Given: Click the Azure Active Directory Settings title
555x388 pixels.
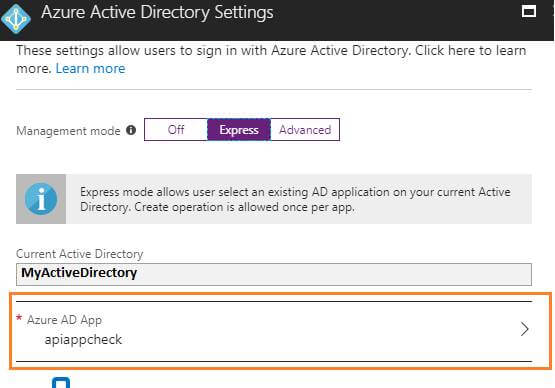Looking at the screenshot, I should coord(157,12).
